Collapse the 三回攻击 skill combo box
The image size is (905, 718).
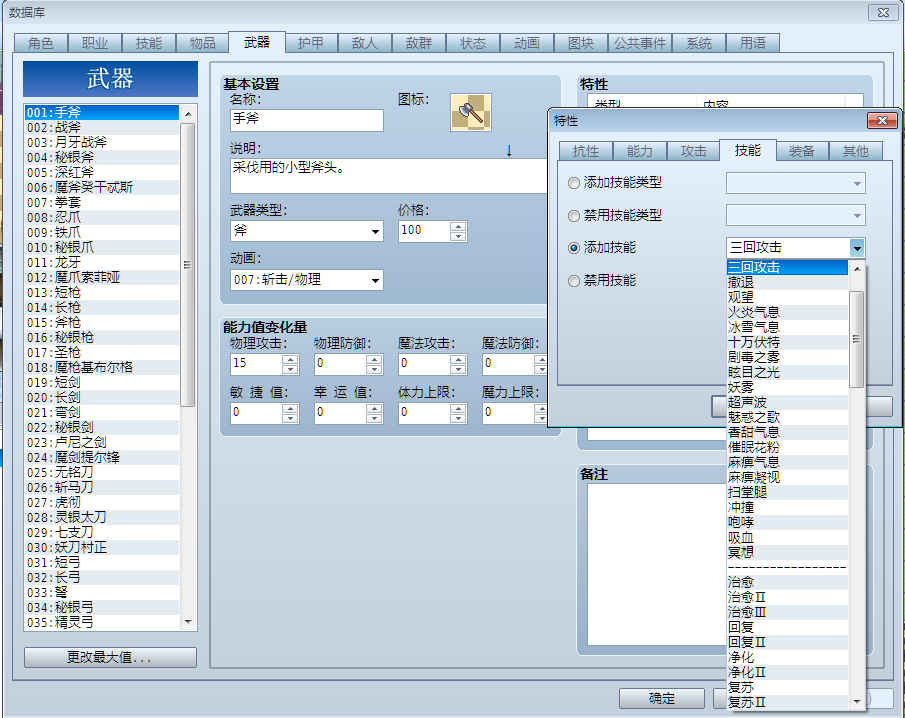[857, 248]
